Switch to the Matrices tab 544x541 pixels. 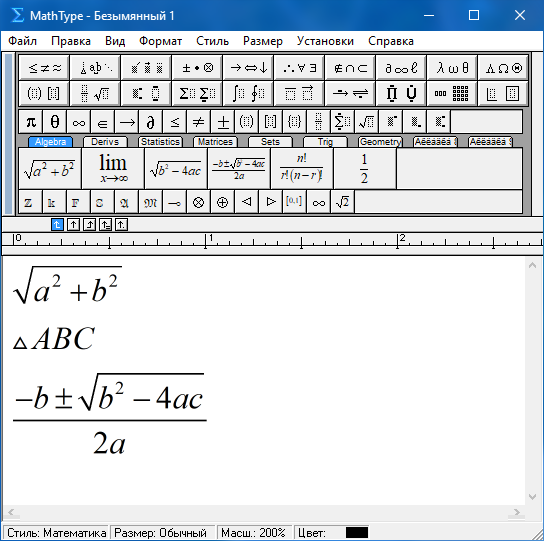(x=215, y=142)
